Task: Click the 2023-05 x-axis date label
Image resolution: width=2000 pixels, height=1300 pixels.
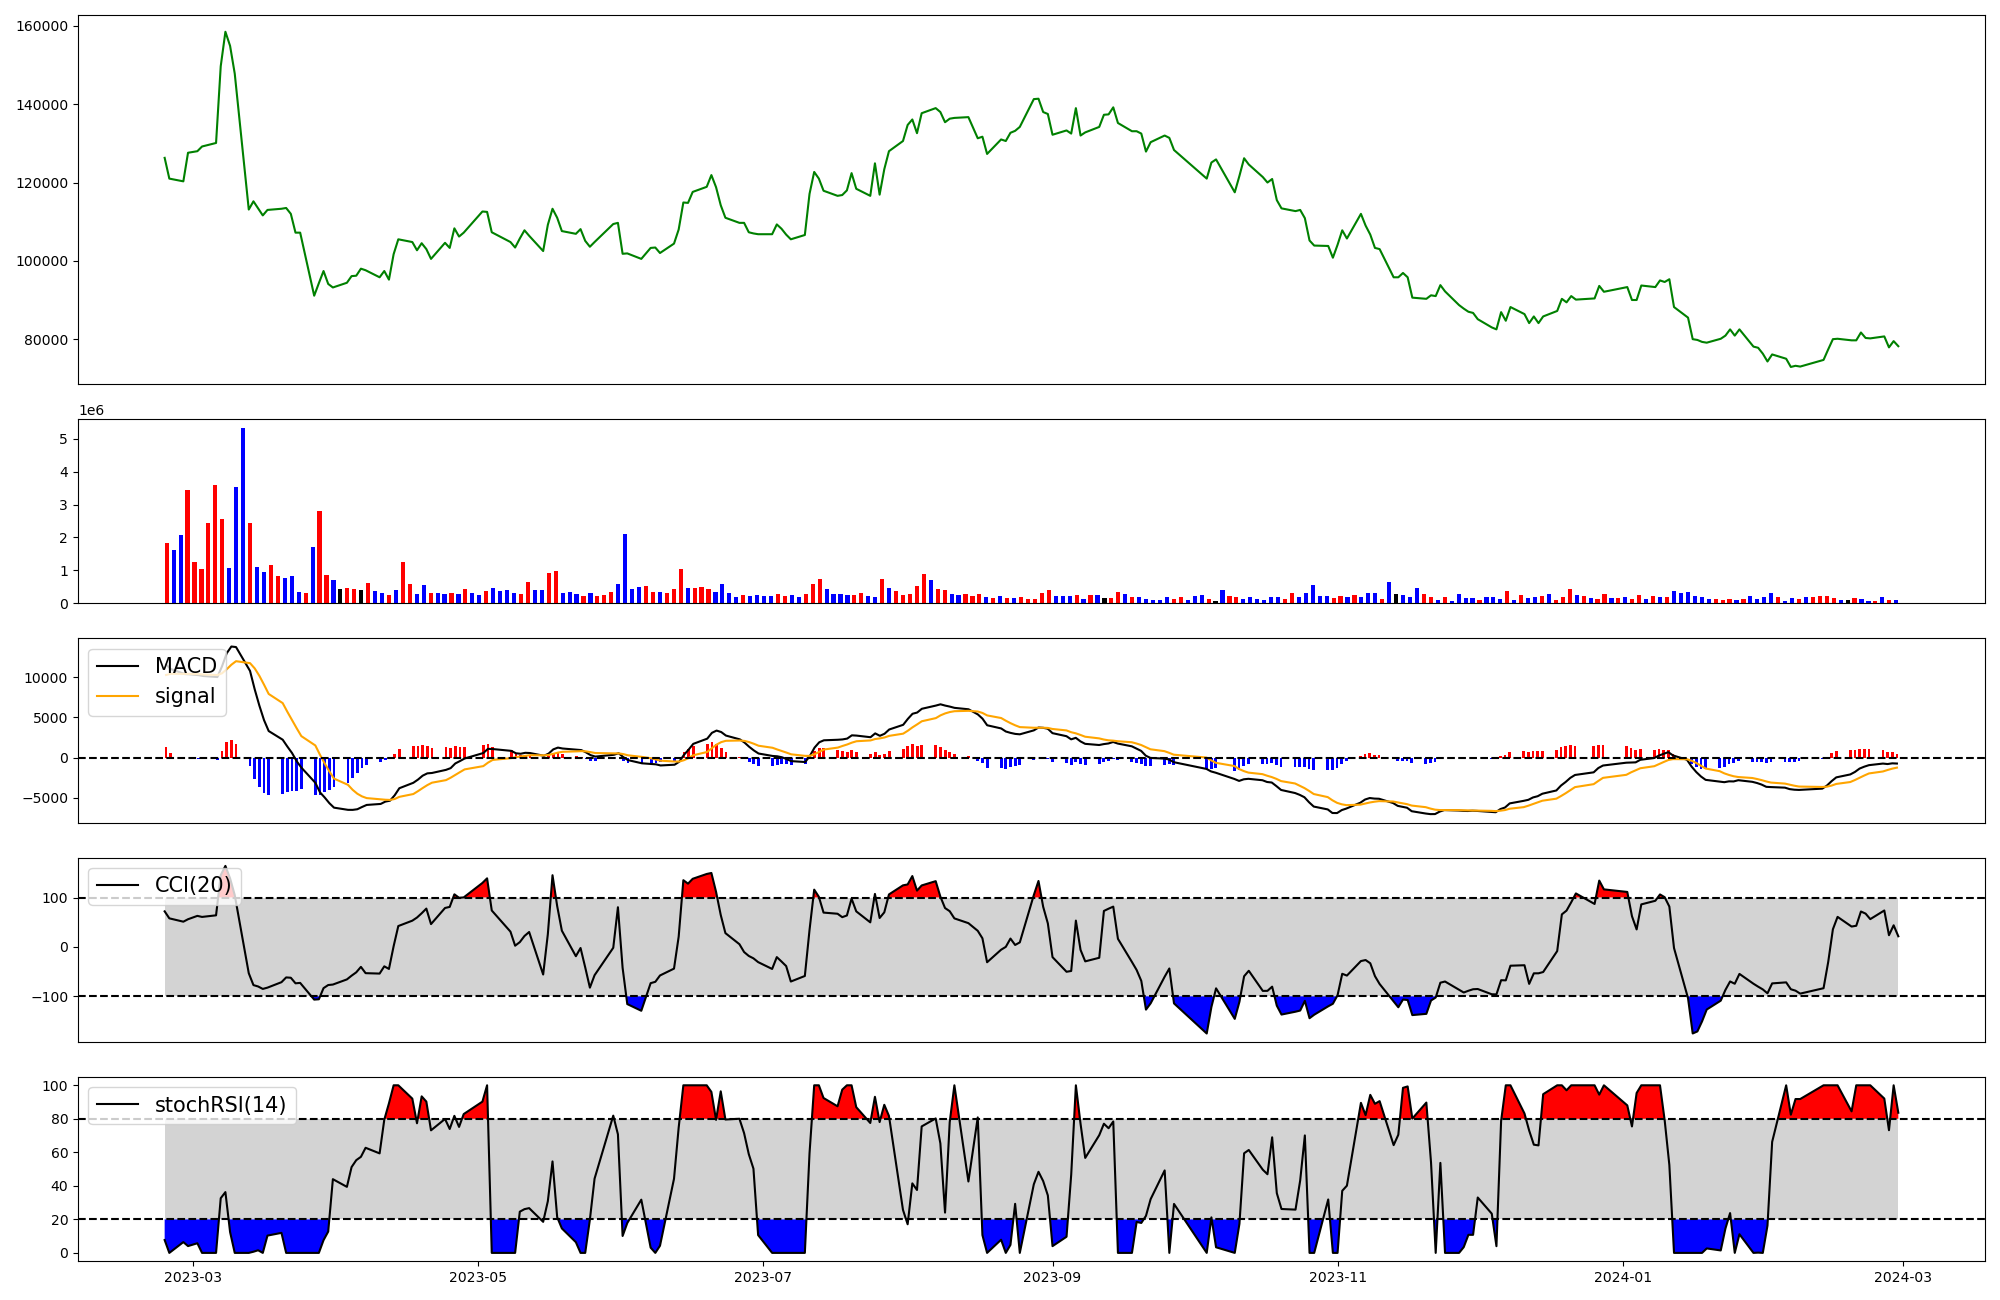Action: pyautogui.click(x=478, y=1277)
